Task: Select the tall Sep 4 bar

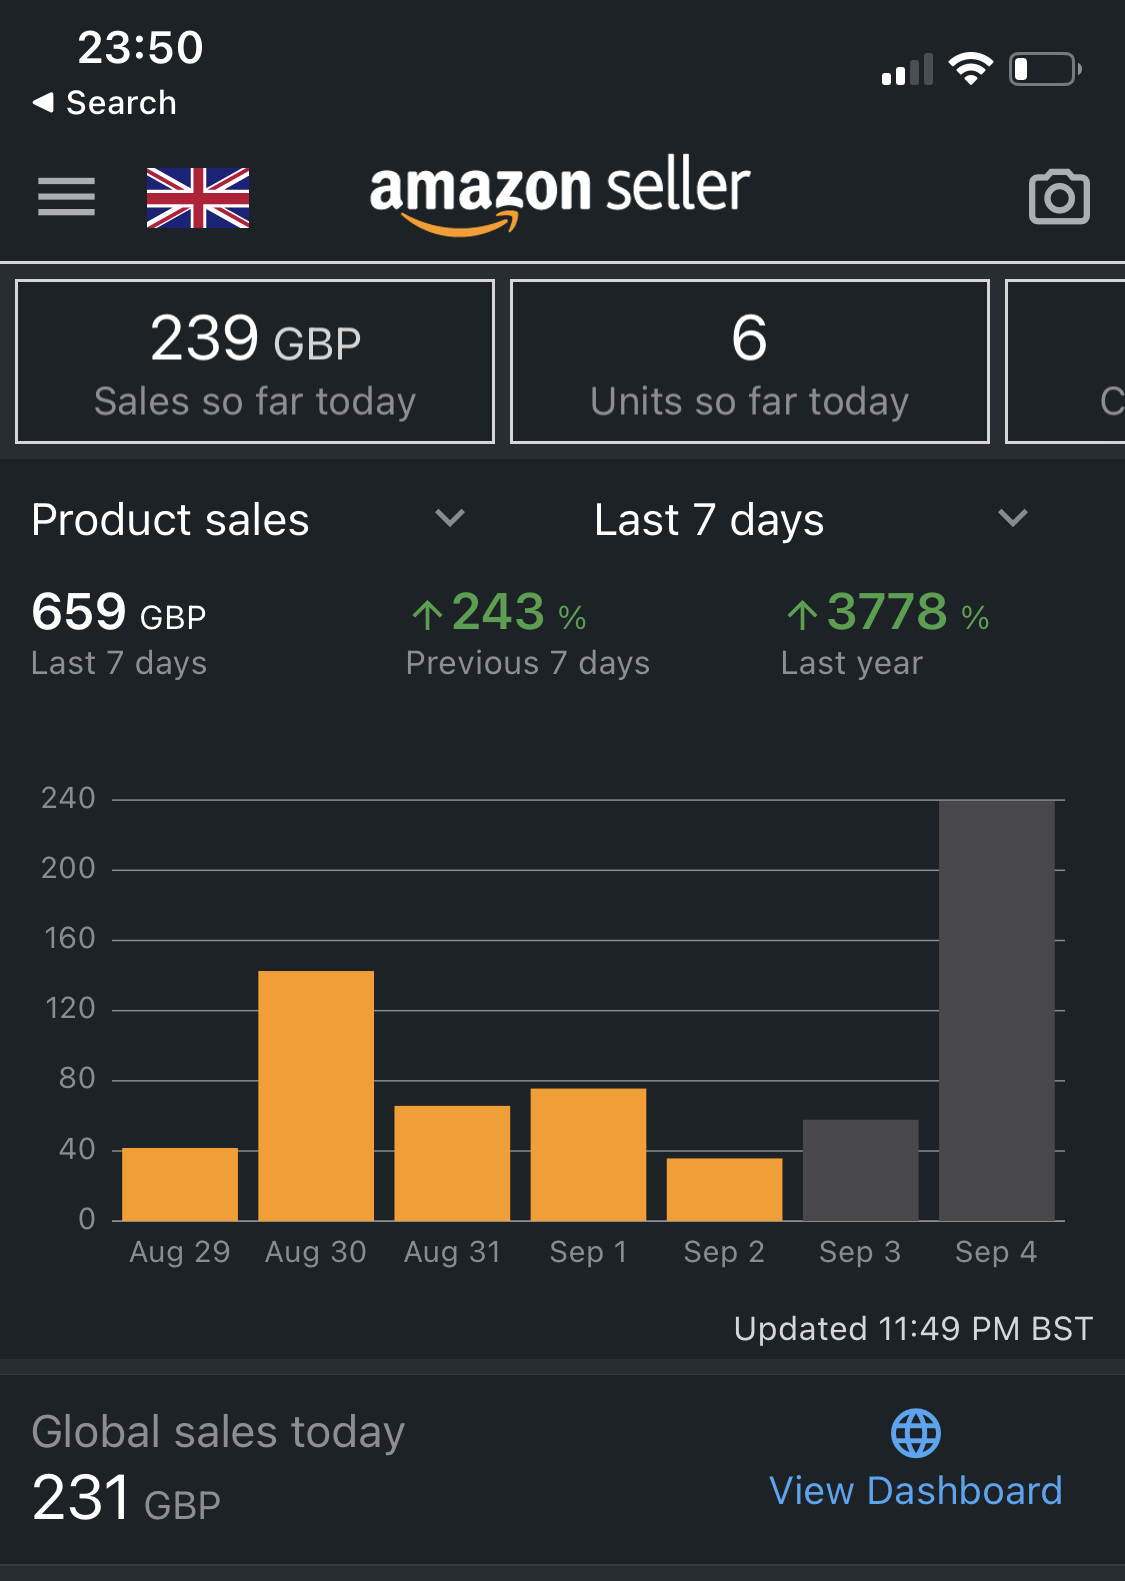Action: point(996,1010)
